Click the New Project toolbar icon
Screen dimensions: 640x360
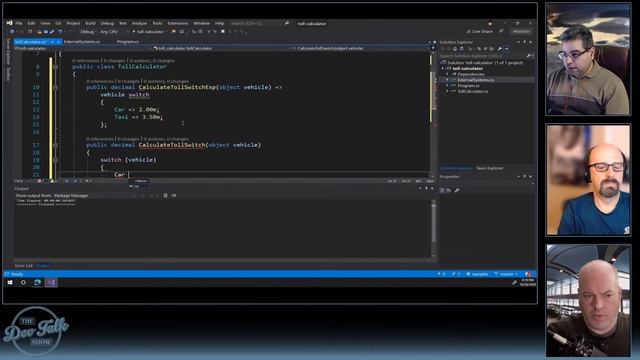click(x=30, y=31)
